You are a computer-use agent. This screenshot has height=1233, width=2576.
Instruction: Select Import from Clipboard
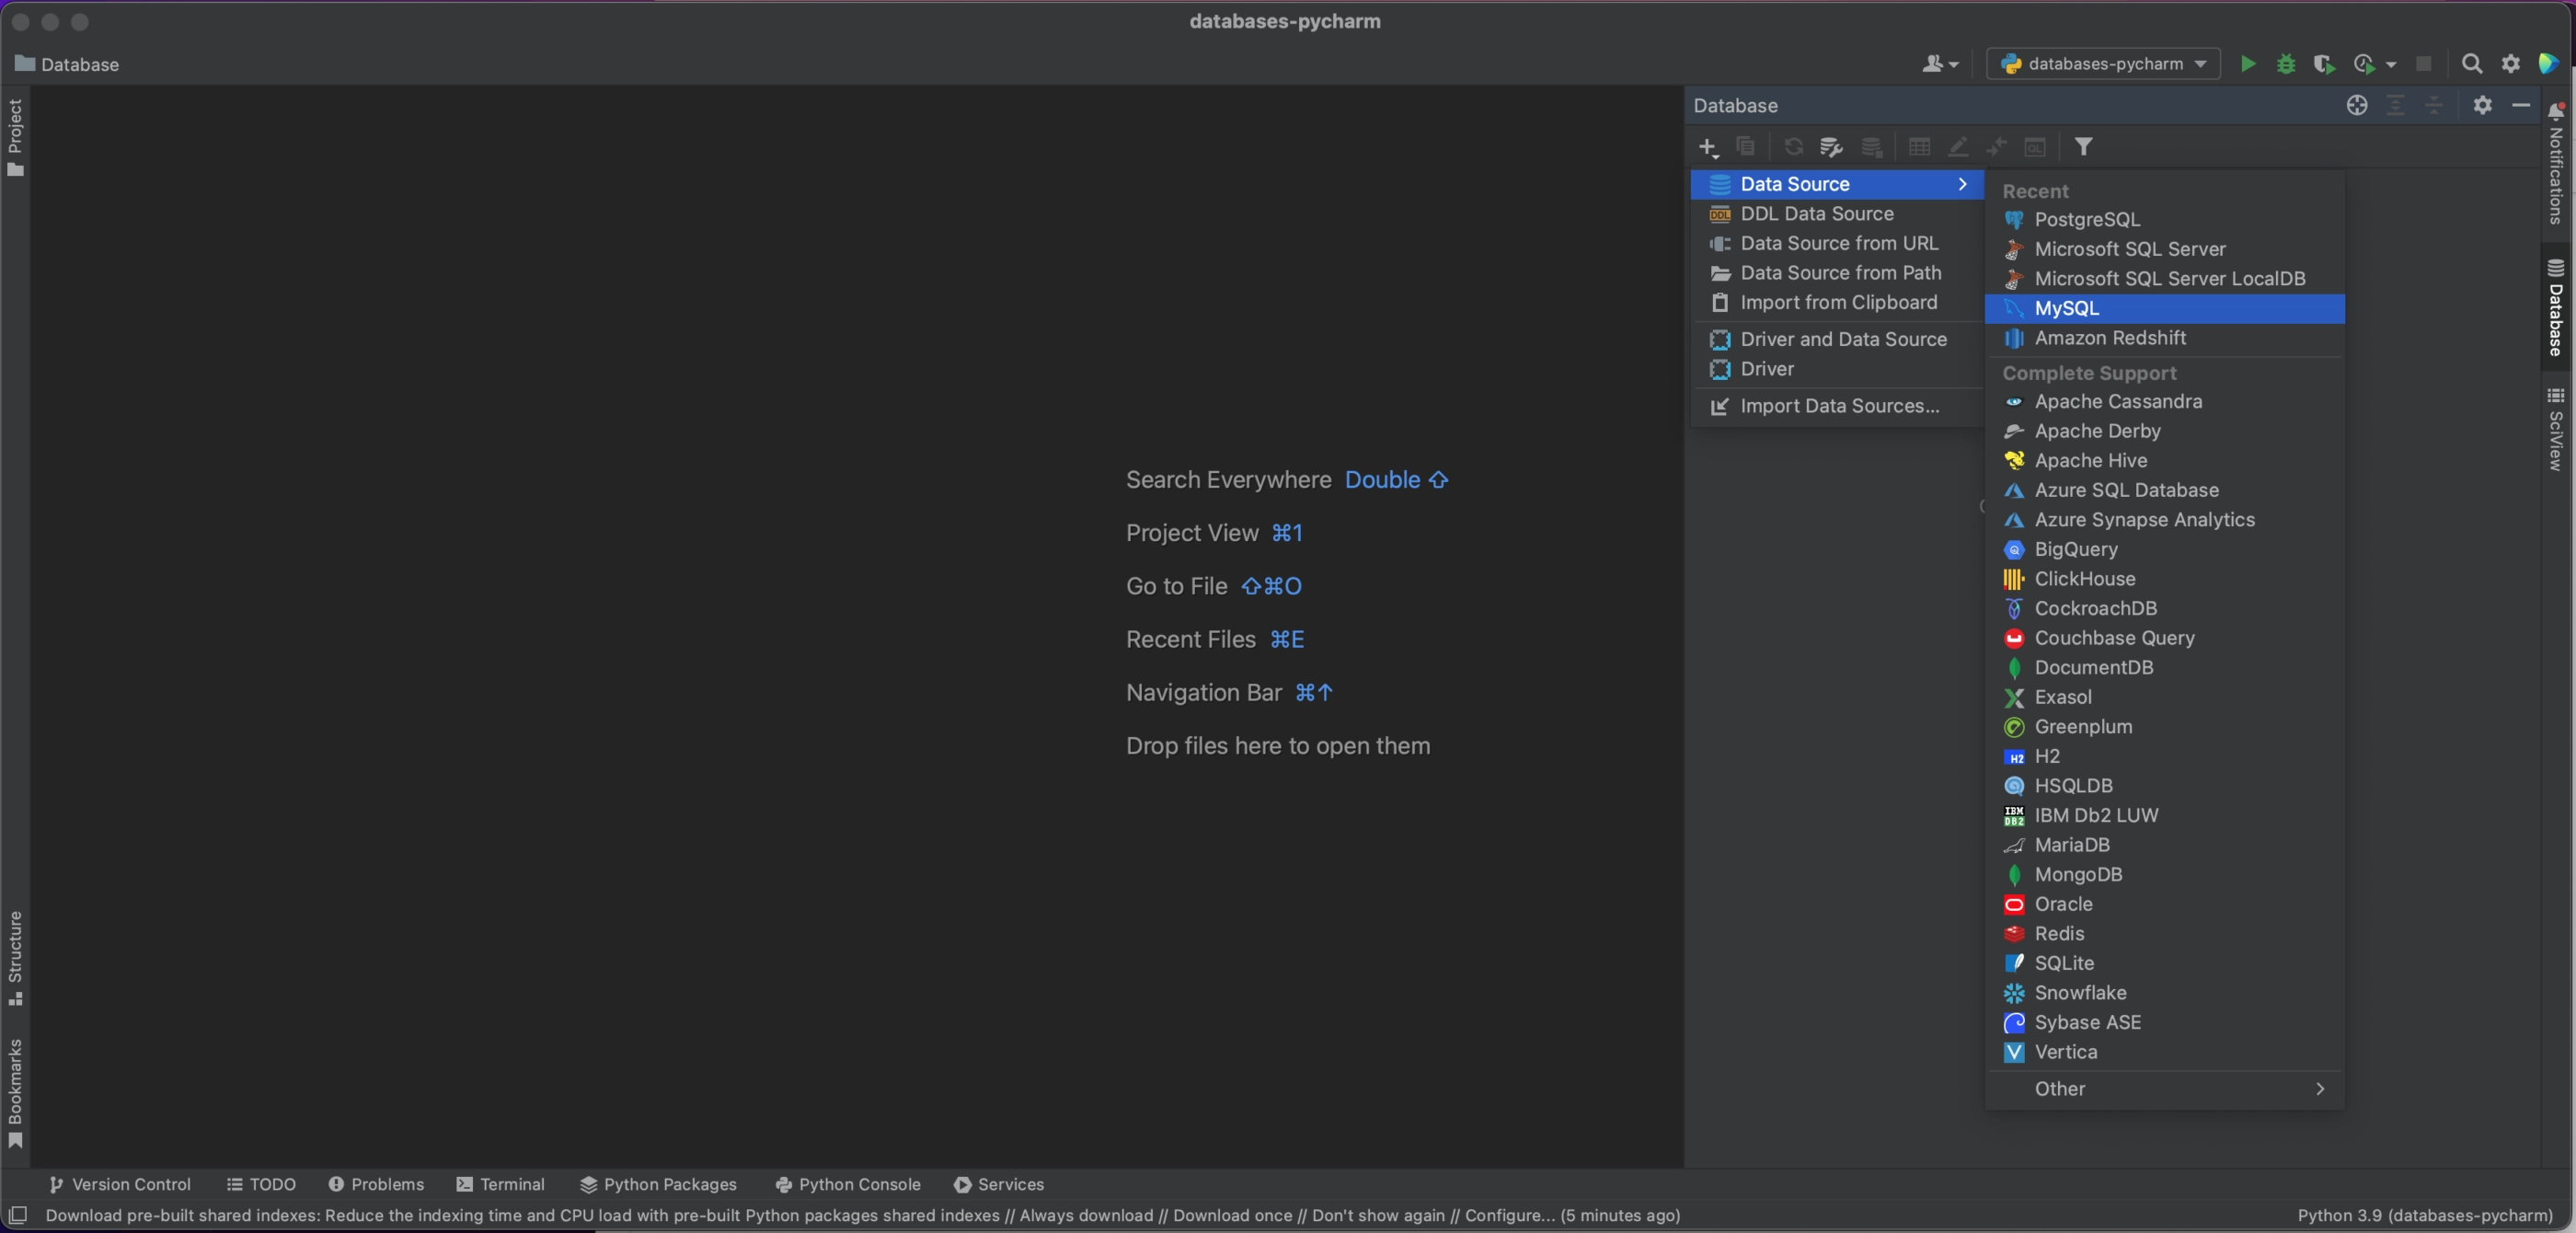(1836, 302)
